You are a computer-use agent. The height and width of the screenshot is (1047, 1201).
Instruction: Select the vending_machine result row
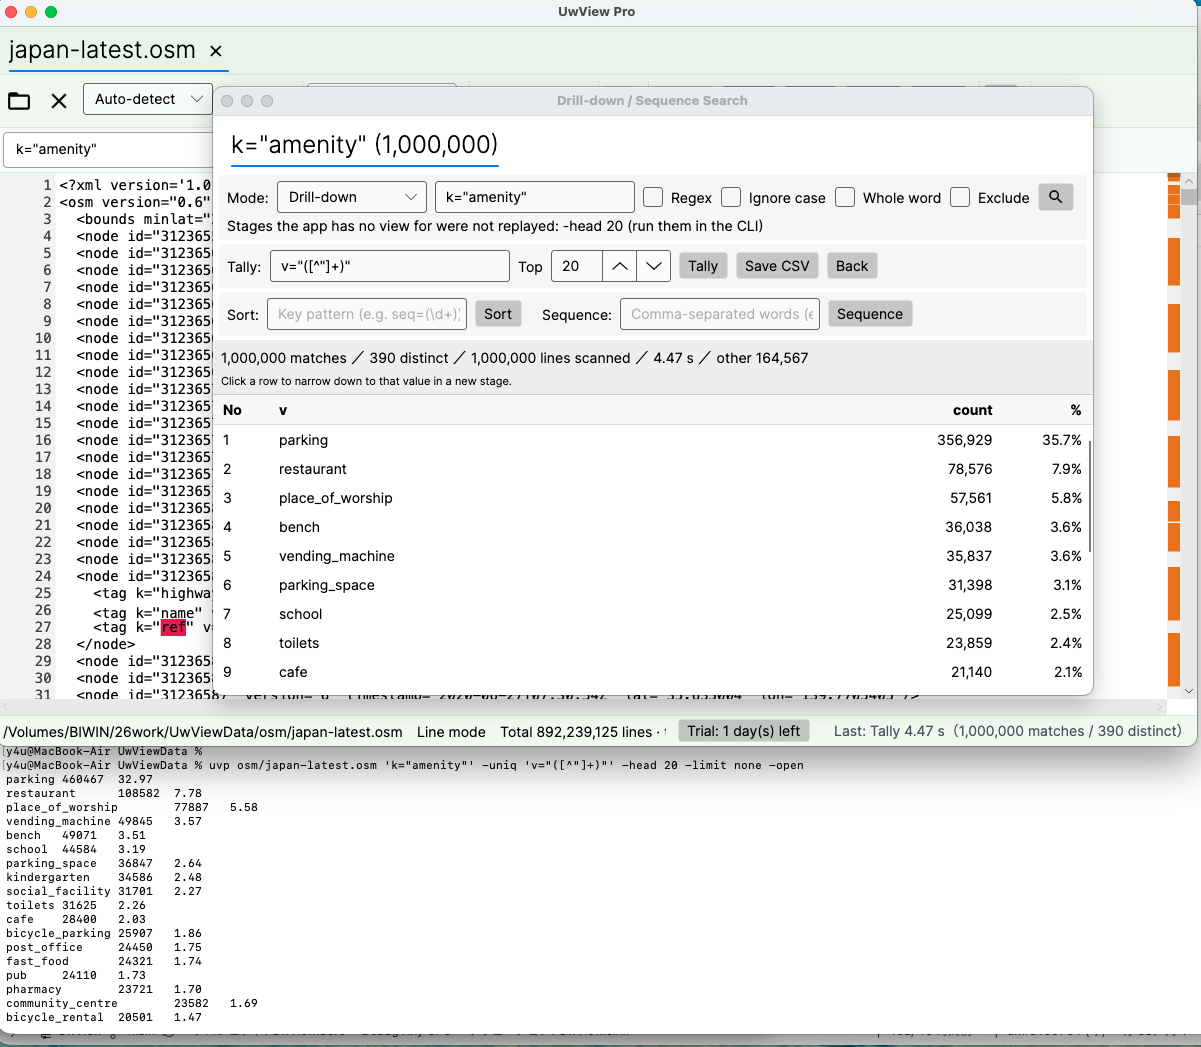tap(654, 556)
